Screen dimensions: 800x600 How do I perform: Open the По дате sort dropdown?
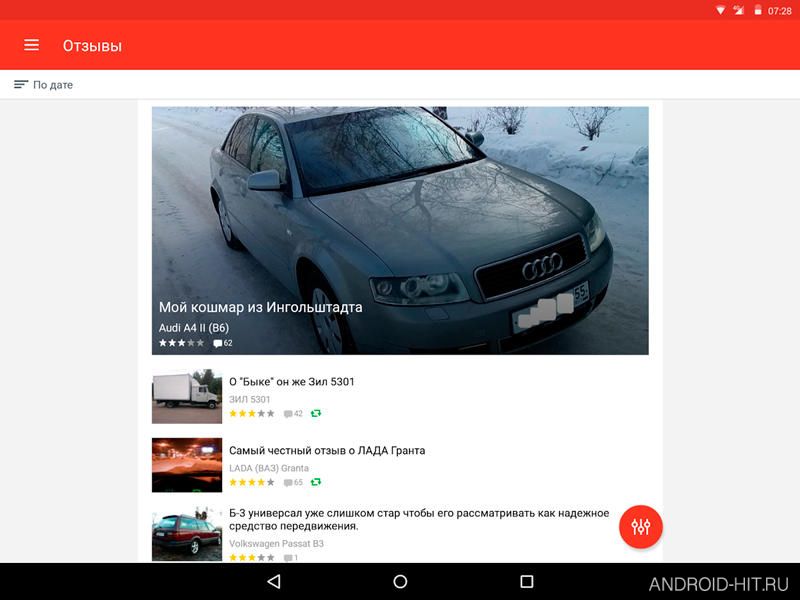[x=43, y=85]
